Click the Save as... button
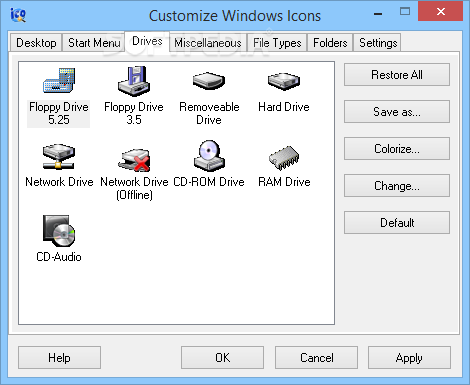The image size is (470, 385). point(397,112)
